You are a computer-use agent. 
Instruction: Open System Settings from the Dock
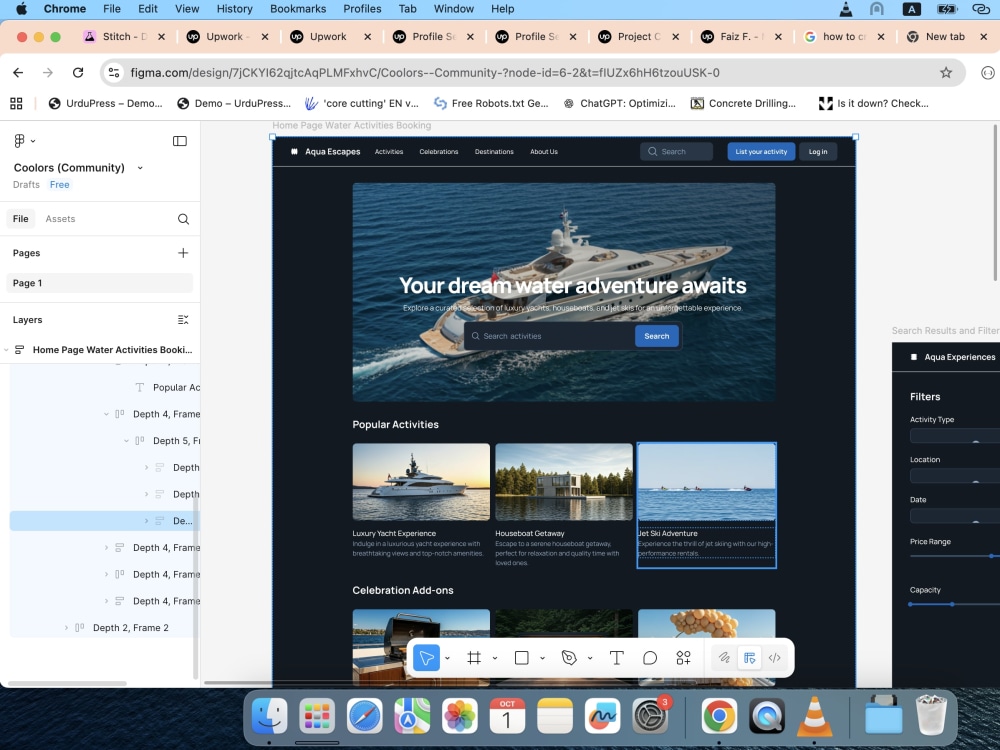[x=650, y=716]
